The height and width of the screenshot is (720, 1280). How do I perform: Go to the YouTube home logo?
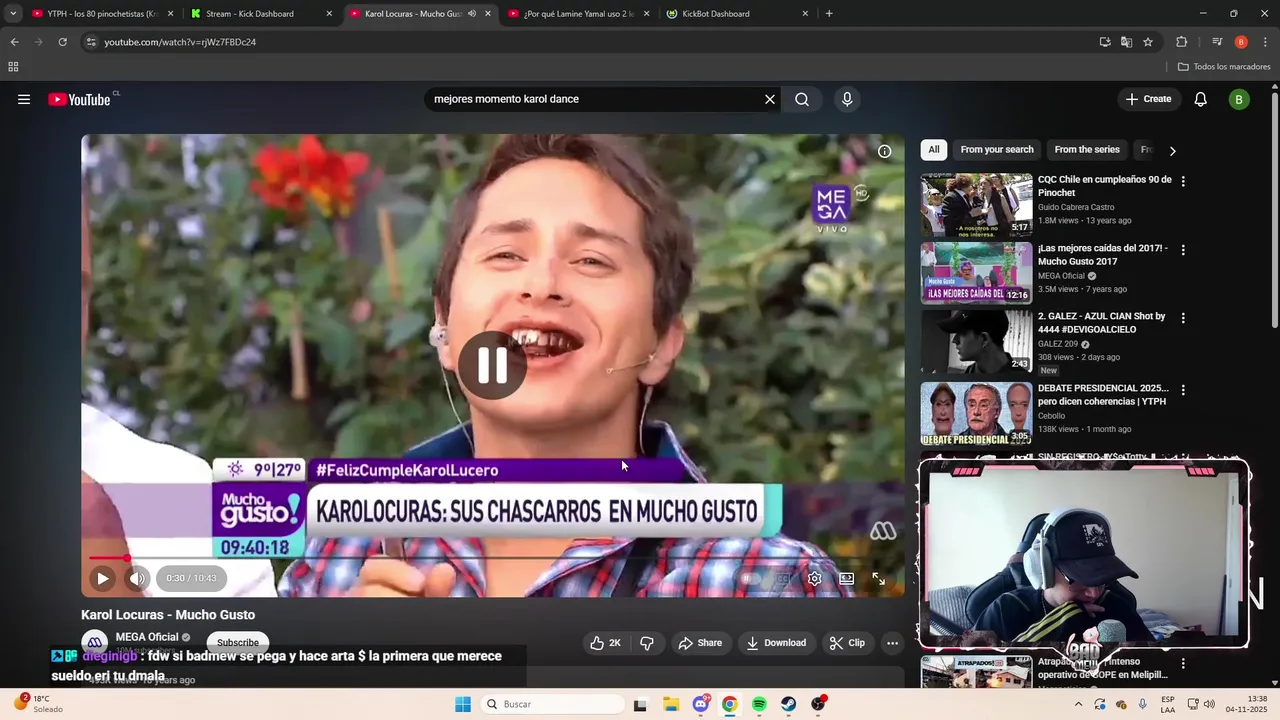click(80, 99)
